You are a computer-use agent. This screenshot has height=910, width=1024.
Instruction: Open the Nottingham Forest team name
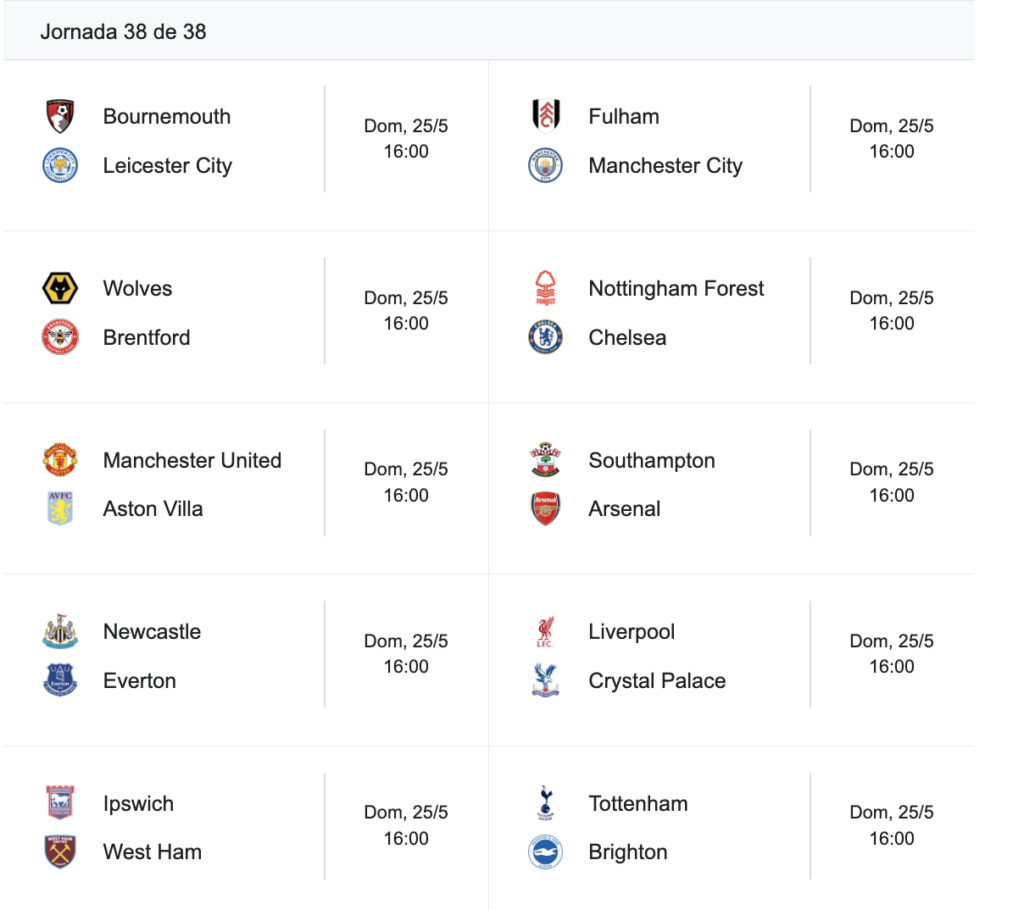click(676, 288)
